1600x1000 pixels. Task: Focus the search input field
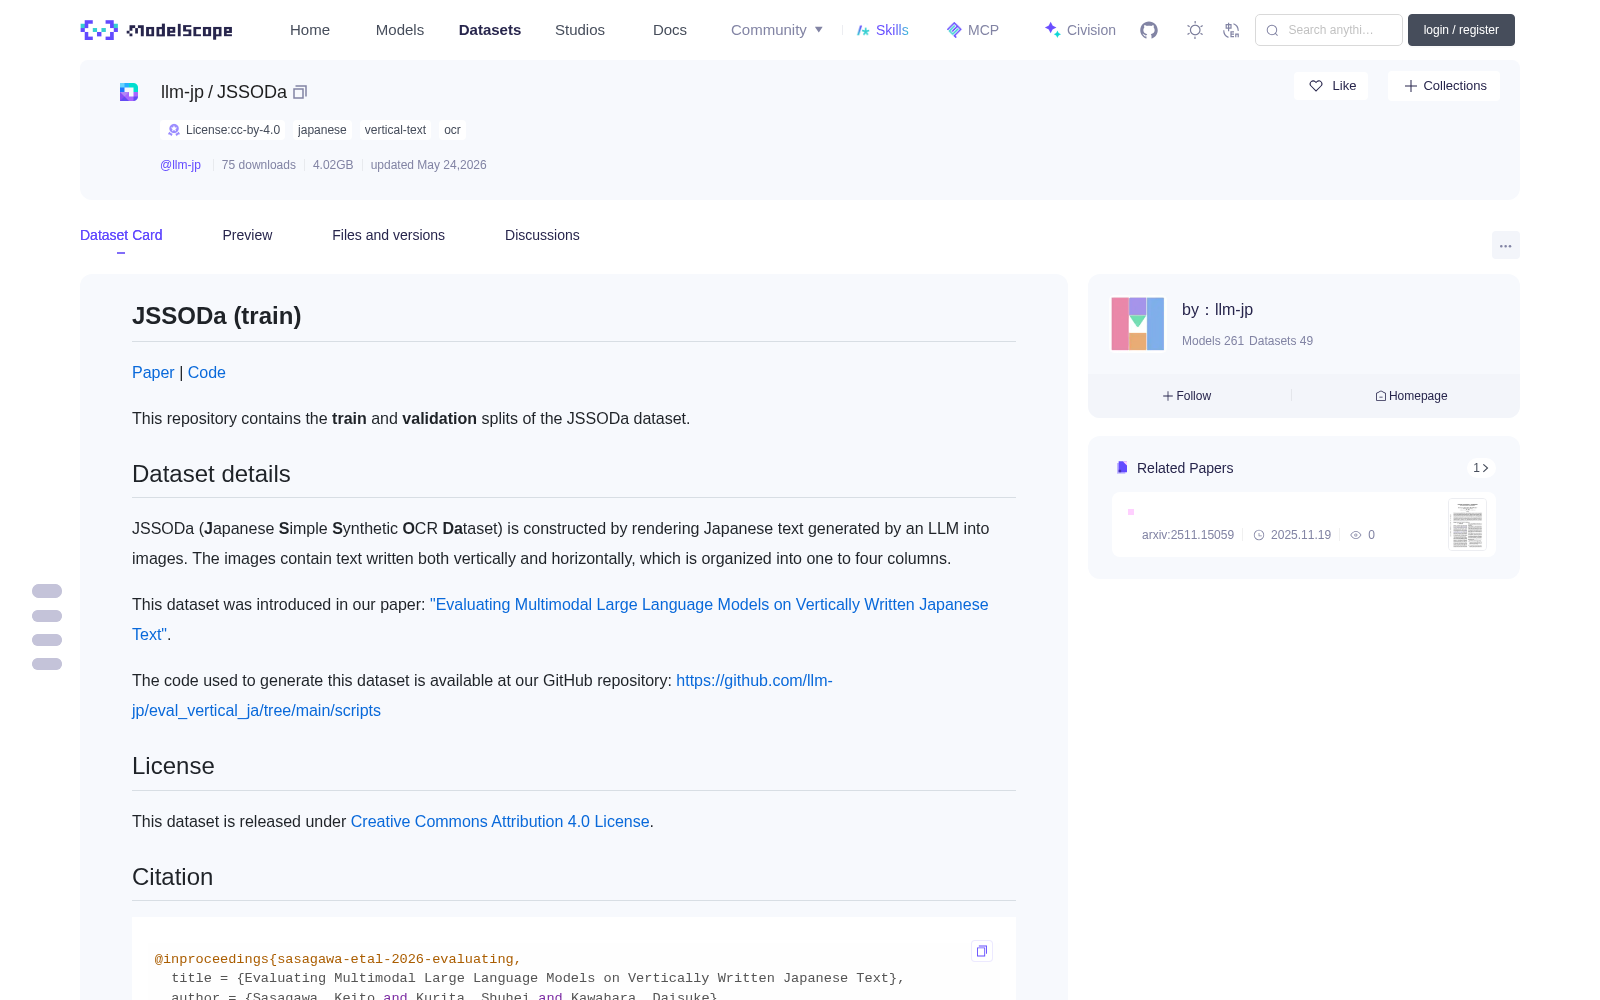tap(1329, 30)
